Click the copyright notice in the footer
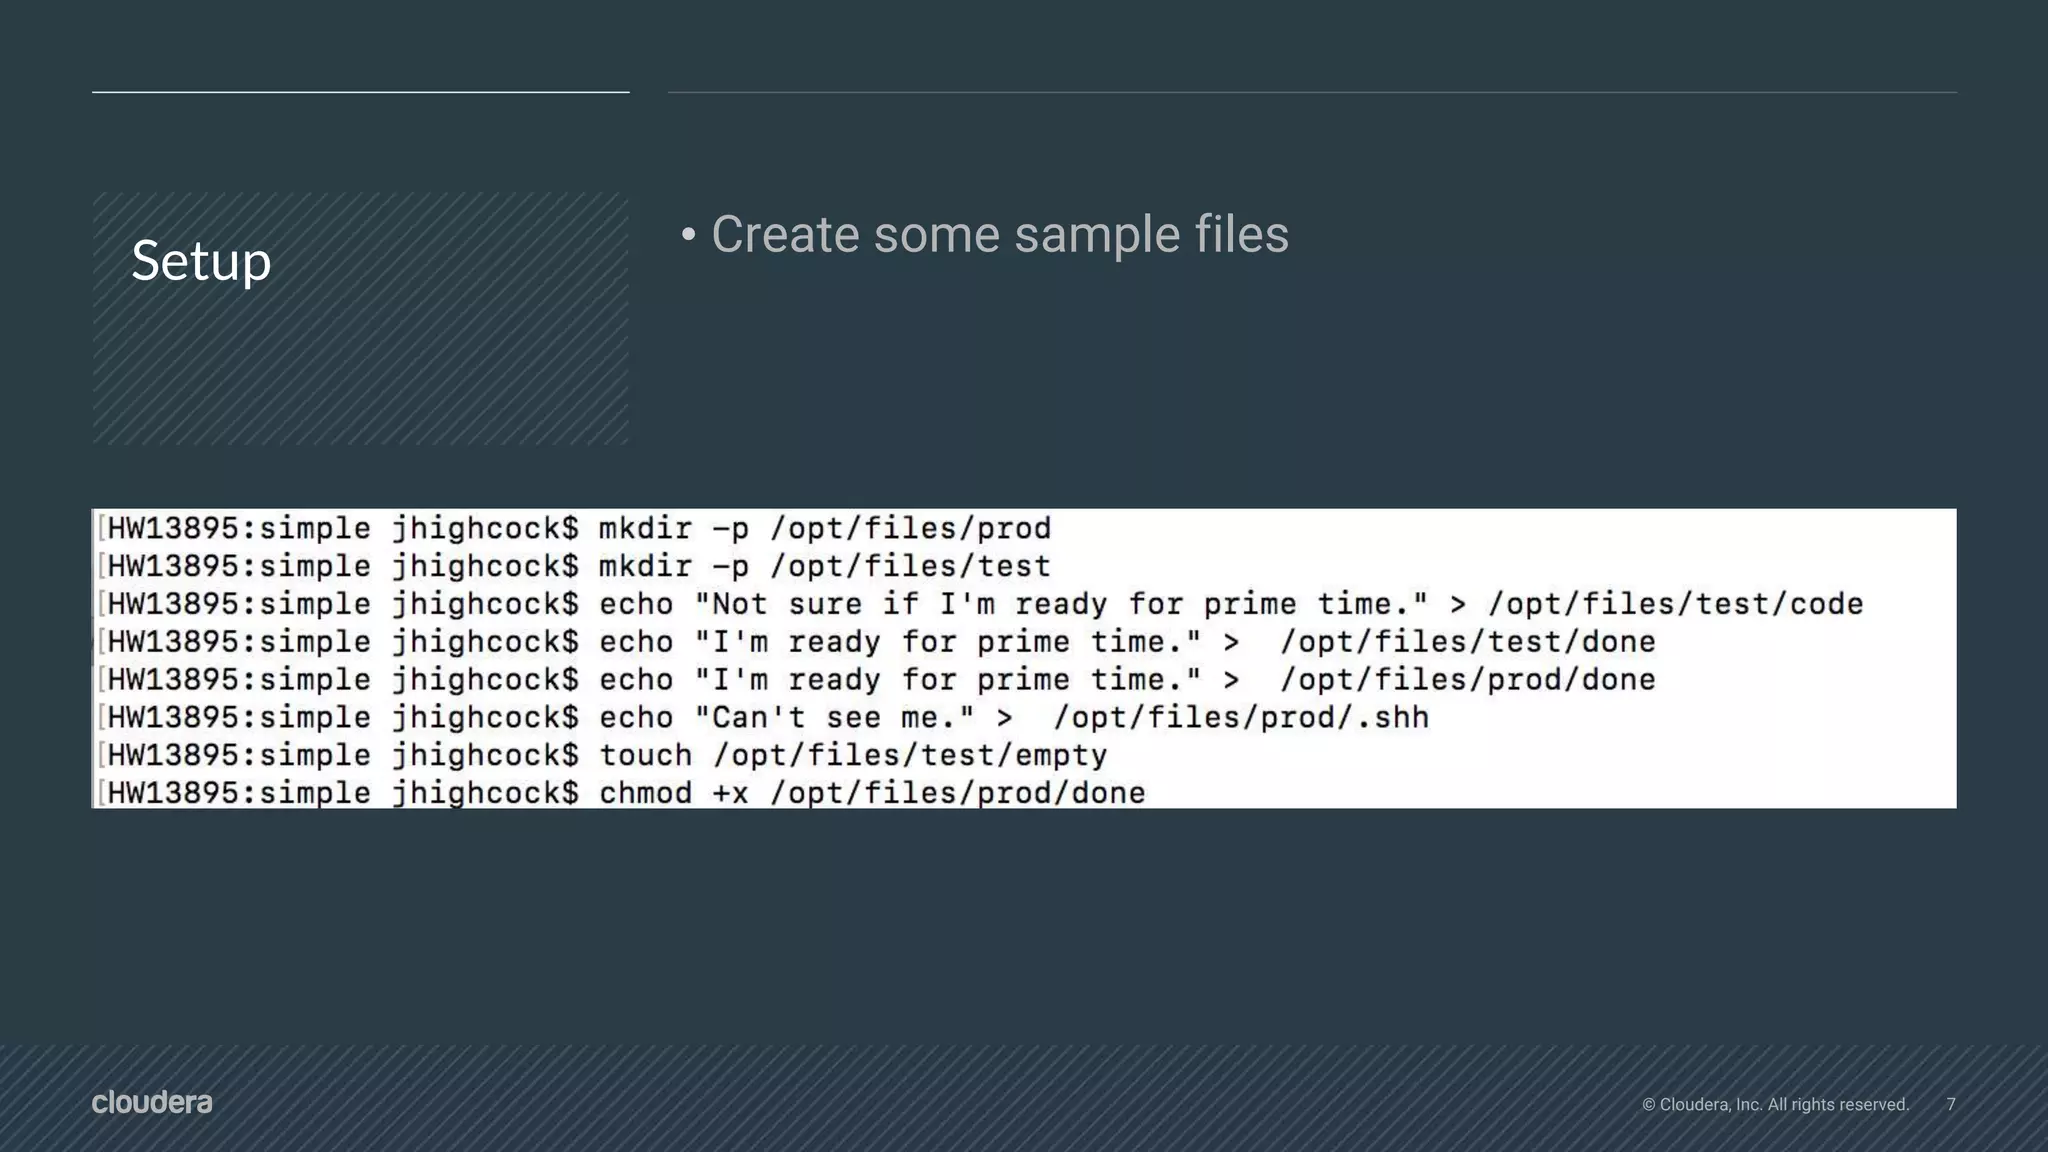This screenshot has height=1152, width=2048. [x=1775, y=1104]
